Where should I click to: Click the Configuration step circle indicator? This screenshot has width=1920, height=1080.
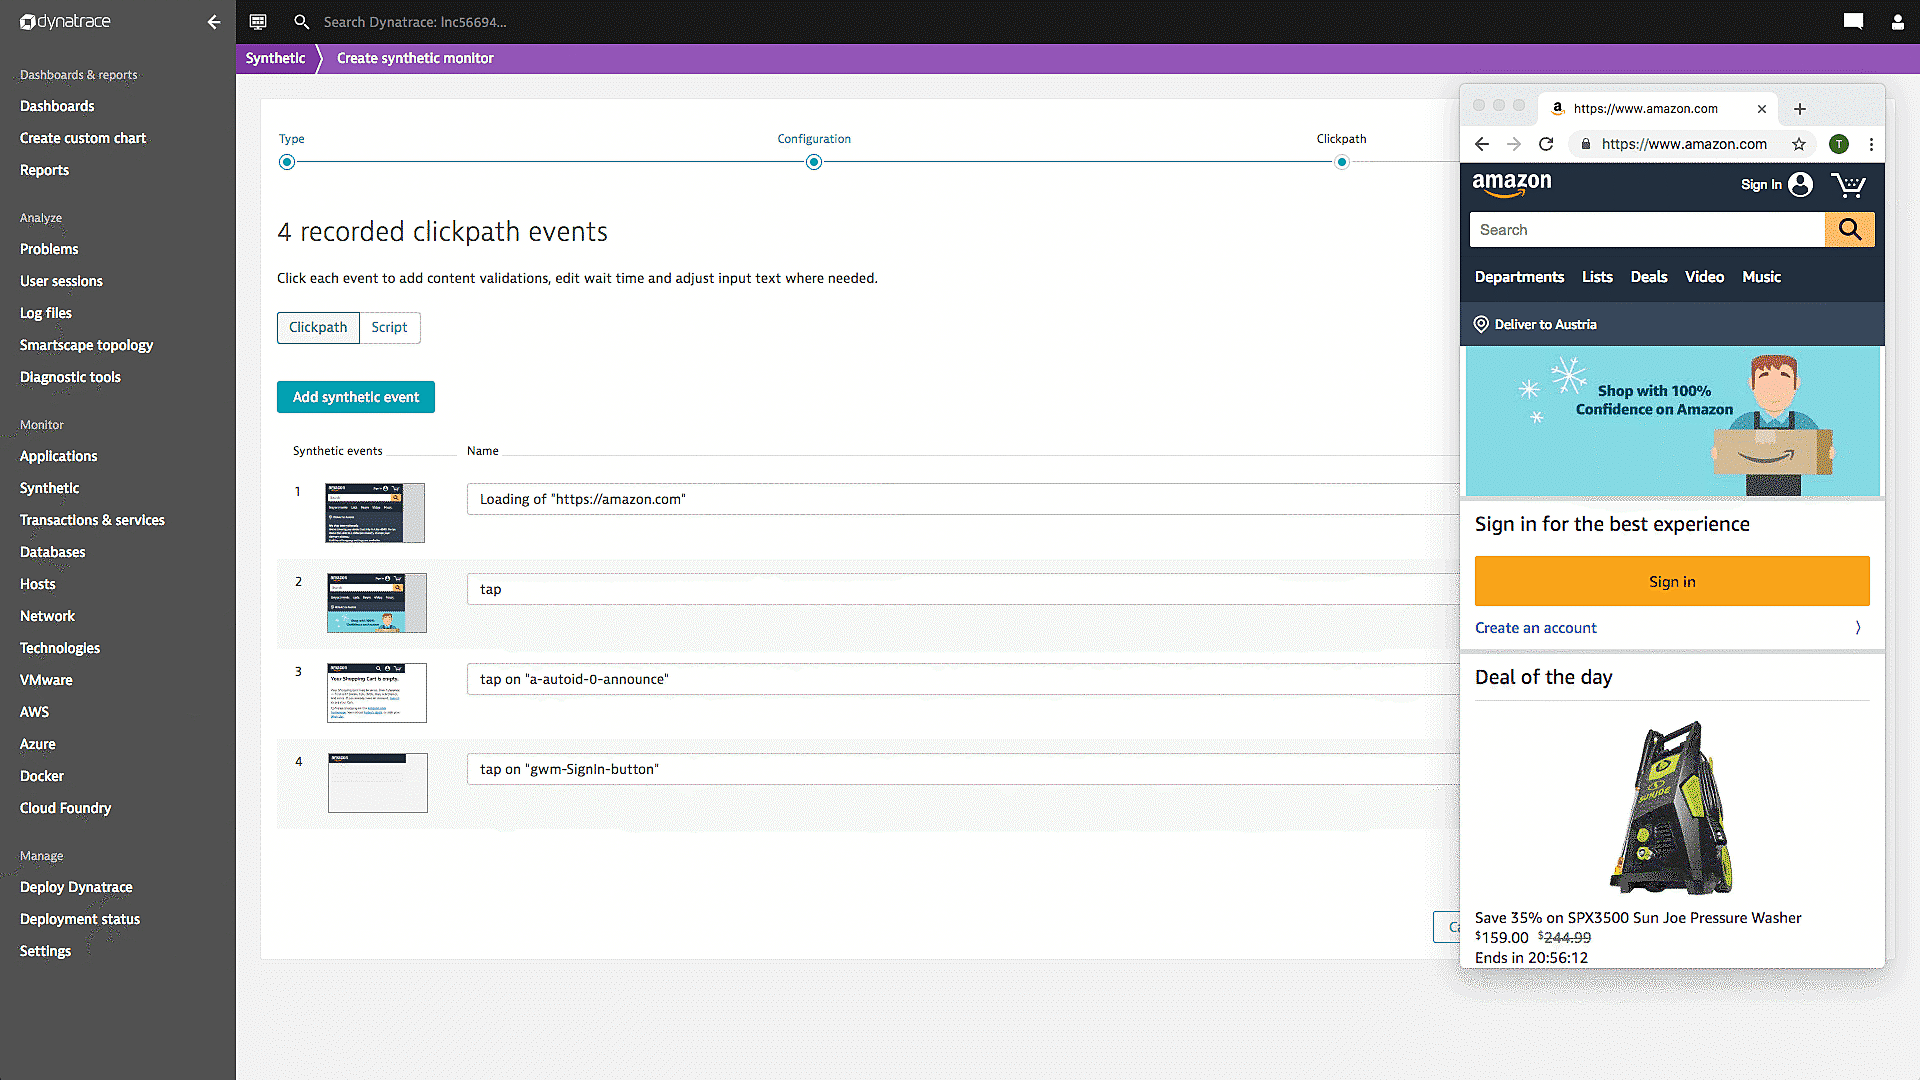tap(814, 161)
